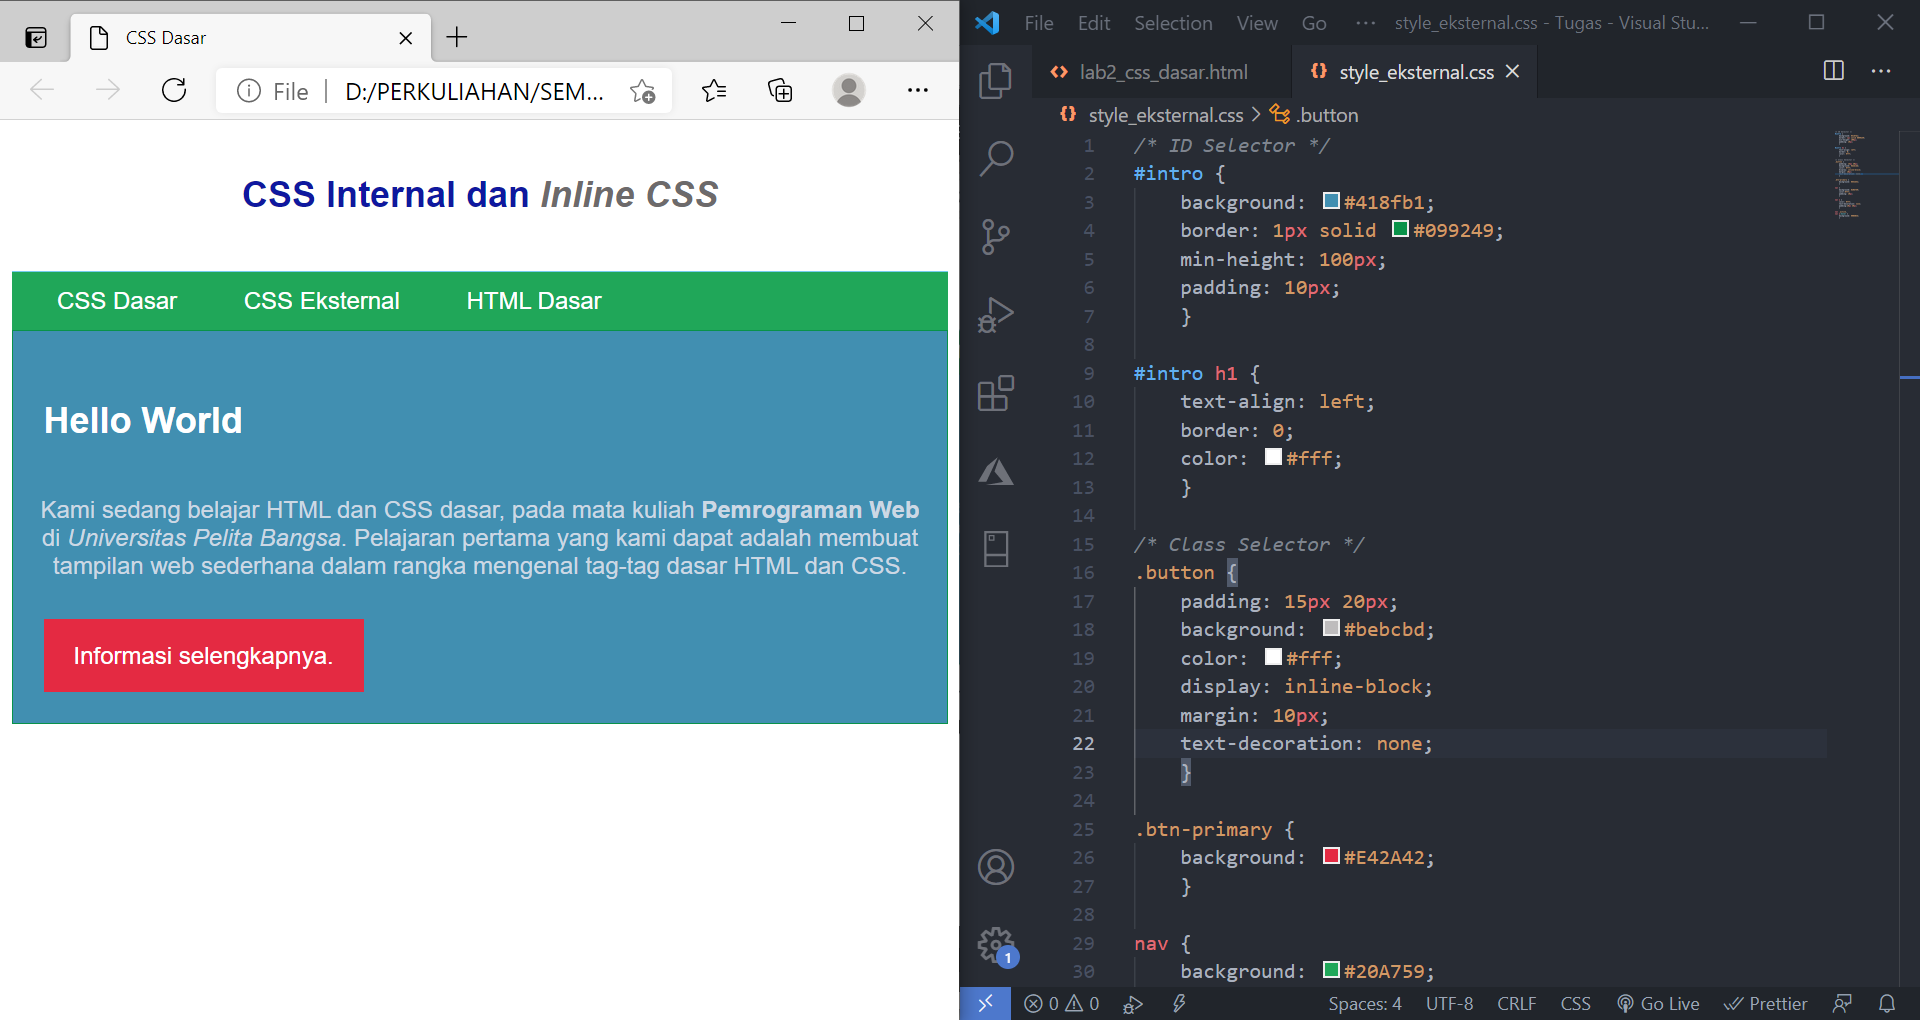Image resolution: width=1920 pixels, height=1020 pixels.
Task: Close the CSS Dasar browser tab
Action: 405,38
